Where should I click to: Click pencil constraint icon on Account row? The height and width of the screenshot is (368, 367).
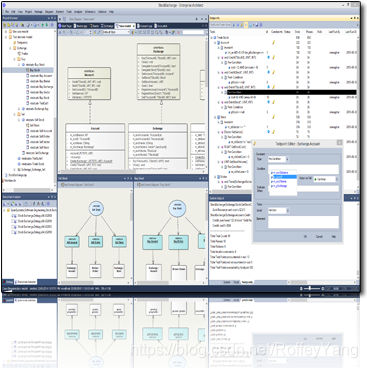273,42
